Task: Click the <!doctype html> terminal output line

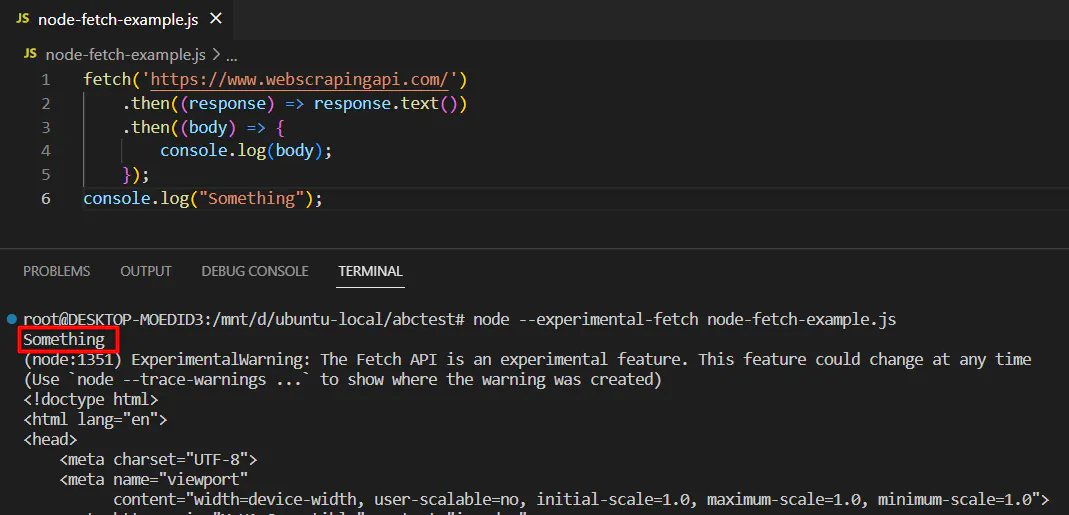Action: (x=91, y=399)
